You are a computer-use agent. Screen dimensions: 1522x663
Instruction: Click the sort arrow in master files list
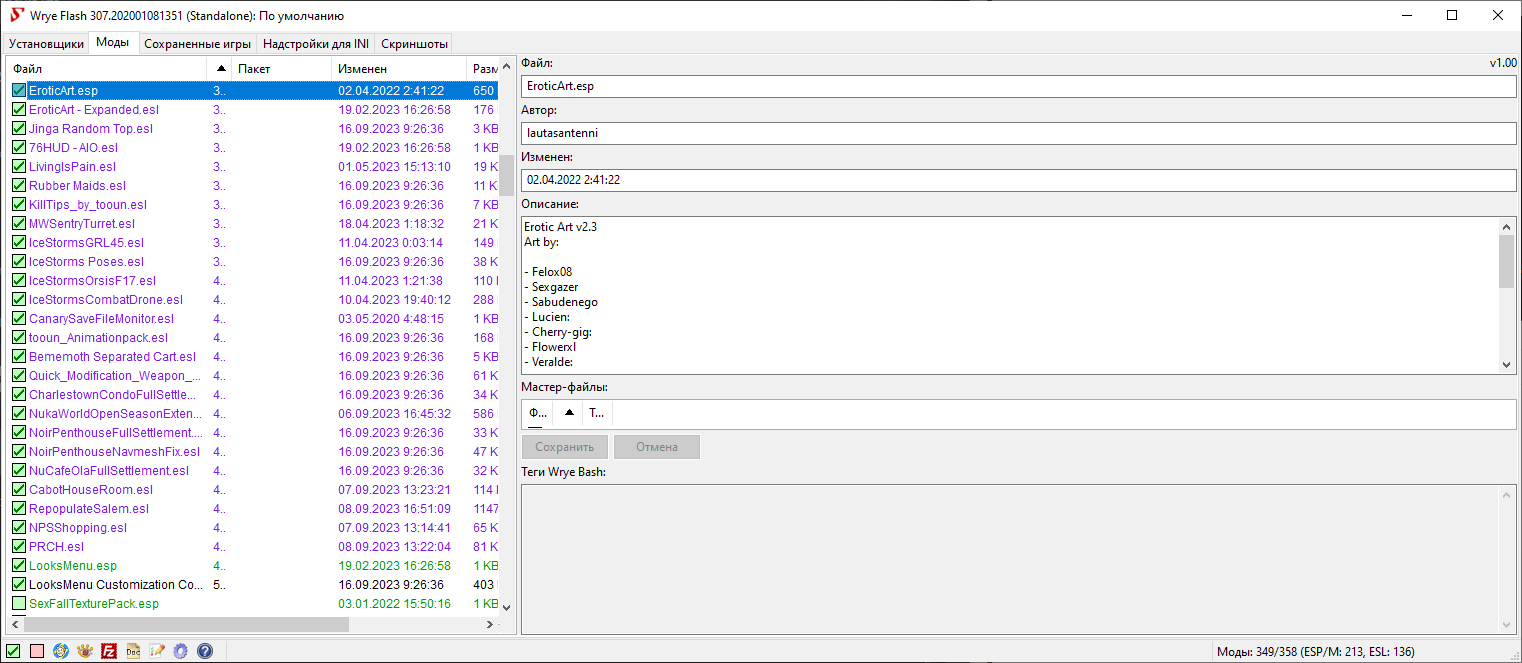569,412
